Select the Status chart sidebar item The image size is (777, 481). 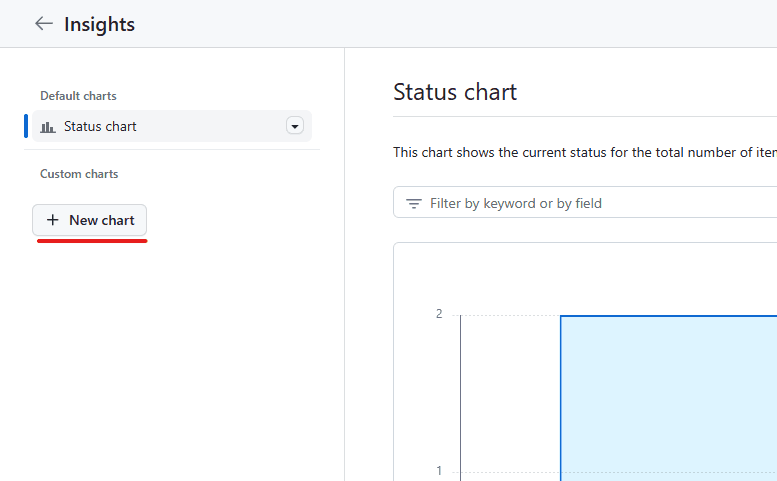(100, 127)
